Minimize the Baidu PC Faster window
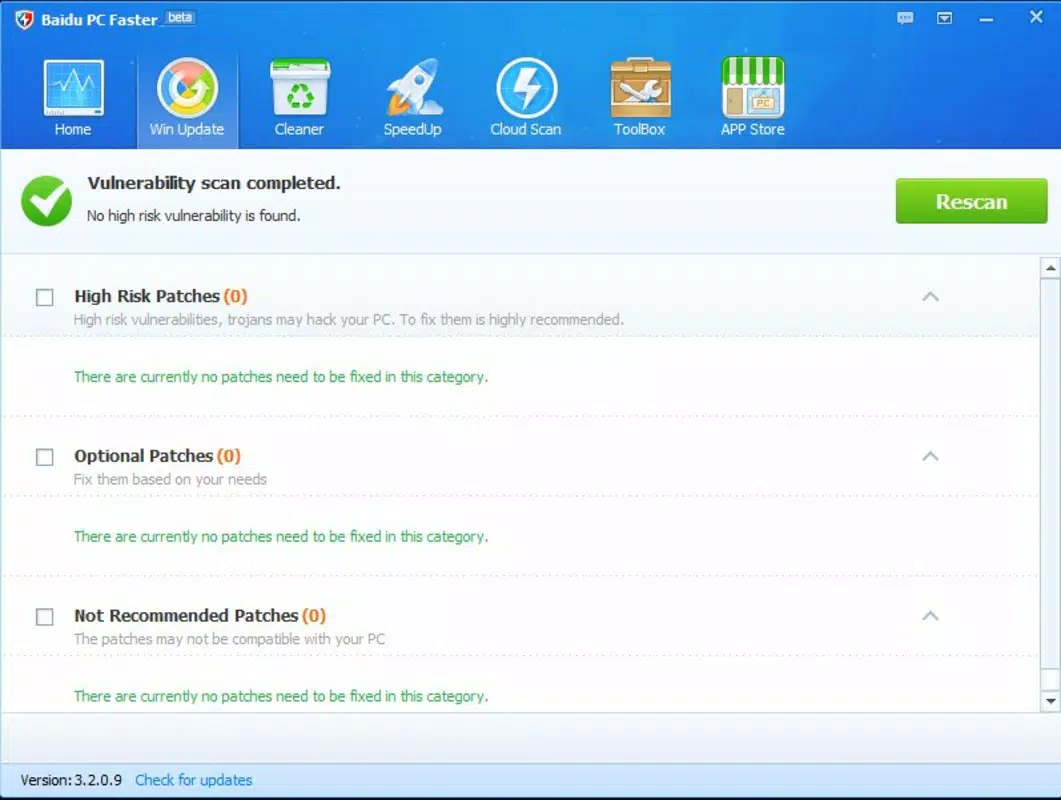This screenshot has width=1061, height=800. [x=987, y=20]
